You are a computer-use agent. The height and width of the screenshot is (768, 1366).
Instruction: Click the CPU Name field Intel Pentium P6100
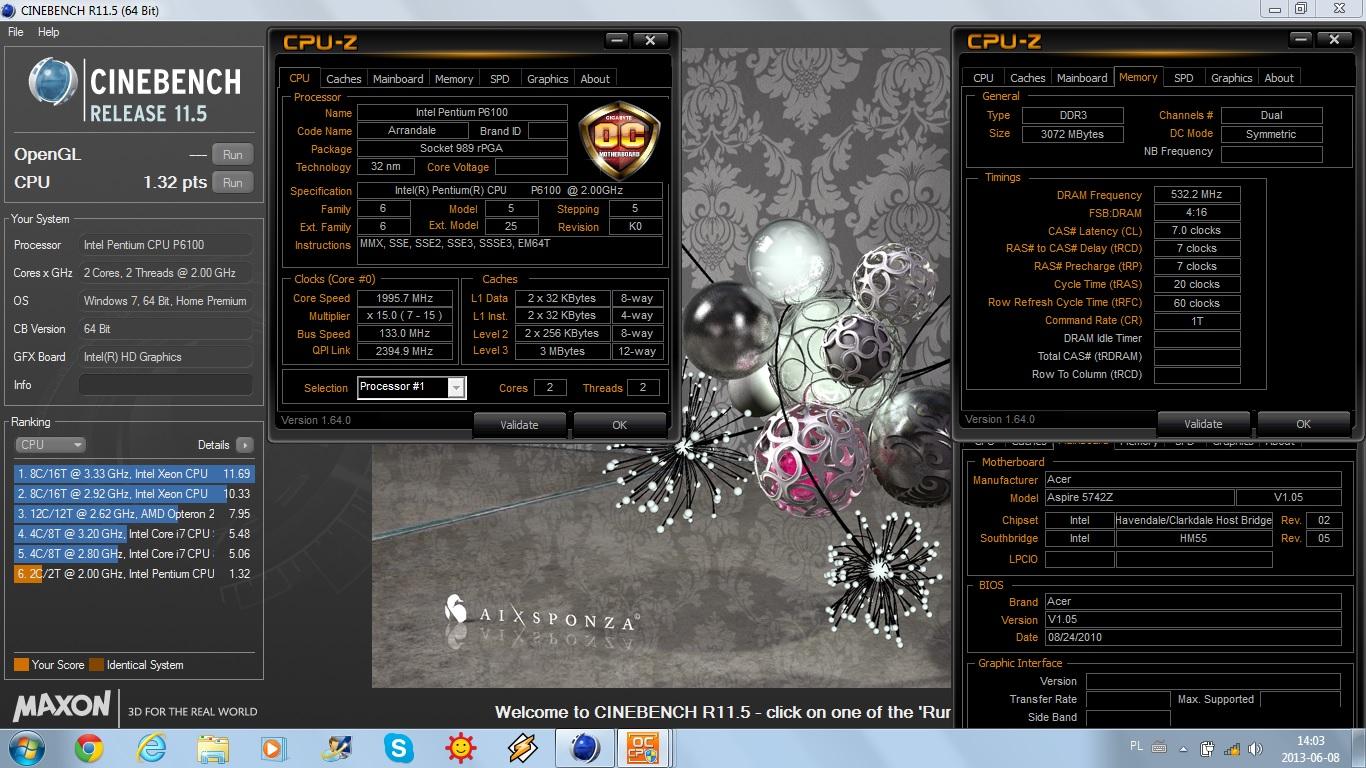(462, 113)
